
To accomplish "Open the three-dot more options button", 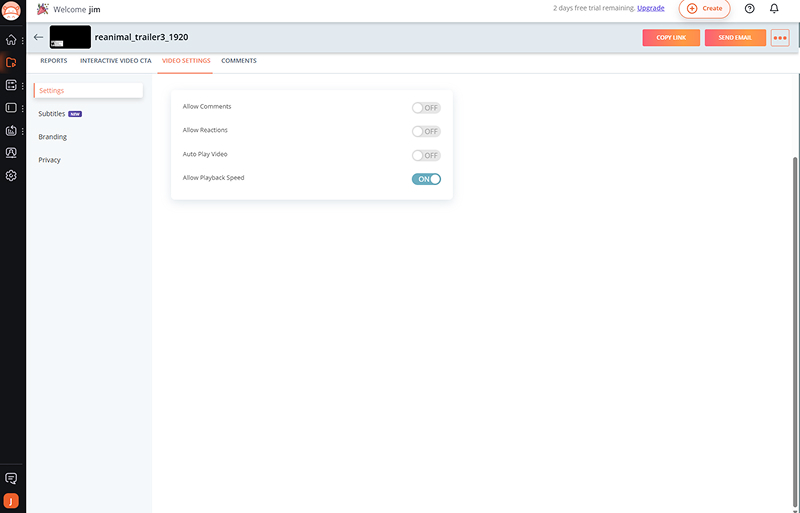I will [x=781, y=38].
